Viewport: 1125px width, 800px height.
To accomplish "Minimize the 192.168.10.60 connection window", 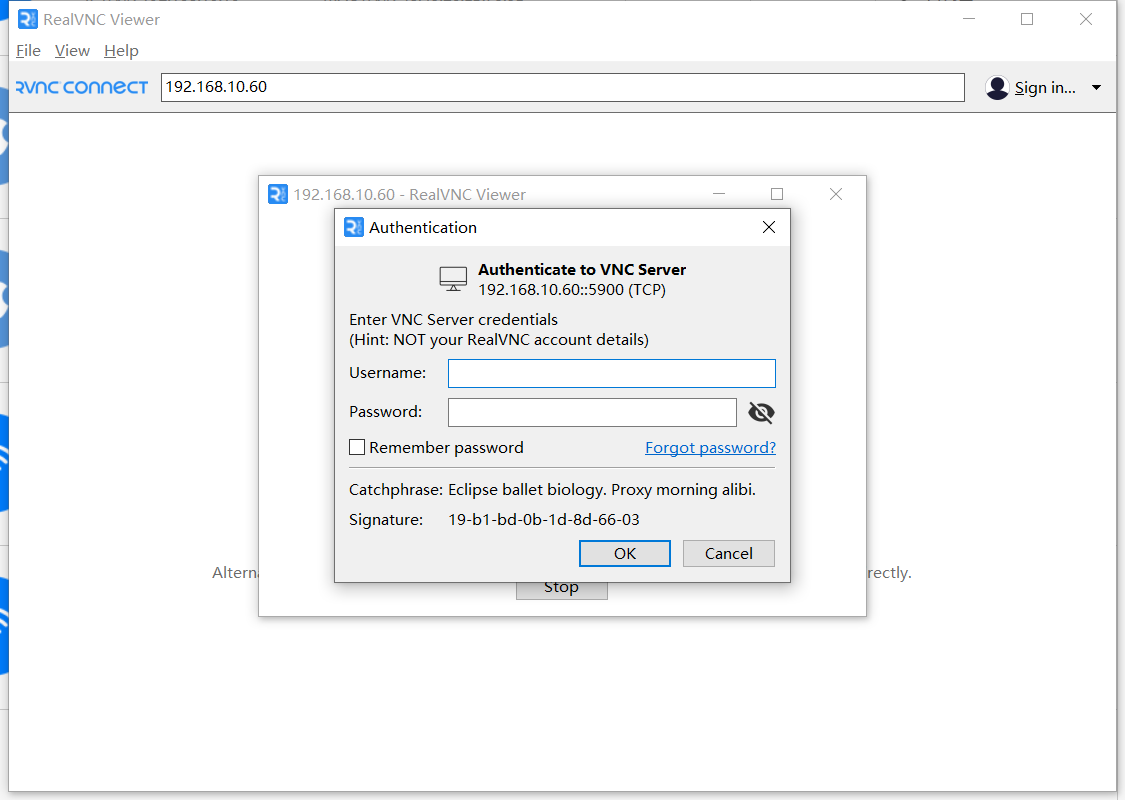I will (719, 194).
